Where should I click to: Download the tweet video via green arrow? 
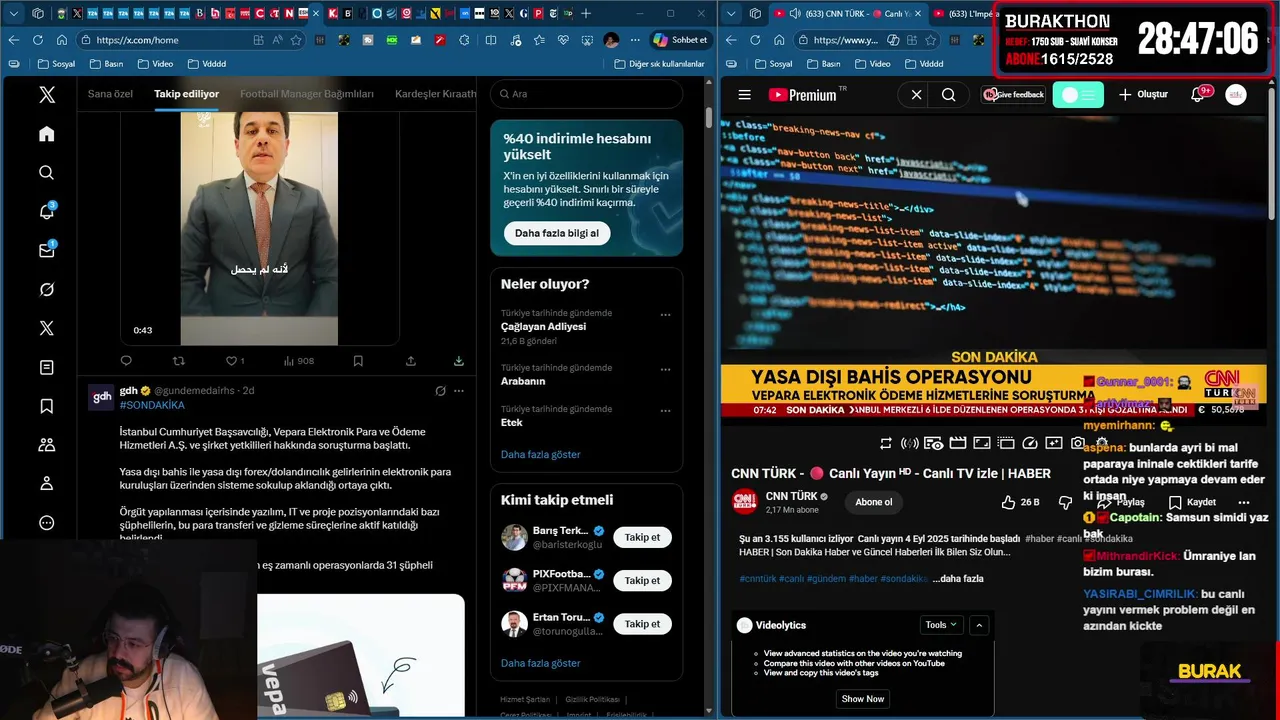click(459, 361)
